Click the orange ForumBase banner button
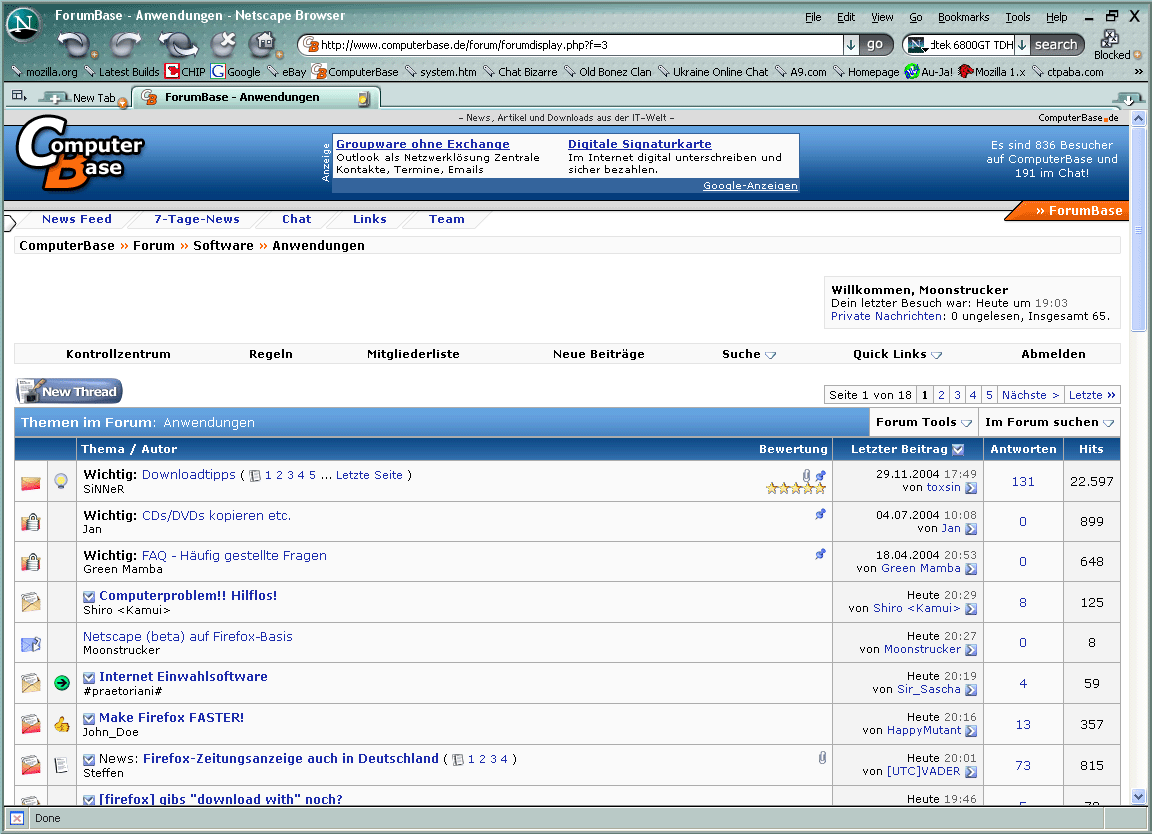Screen dimensions: 1152x834 click(1070, 210)
